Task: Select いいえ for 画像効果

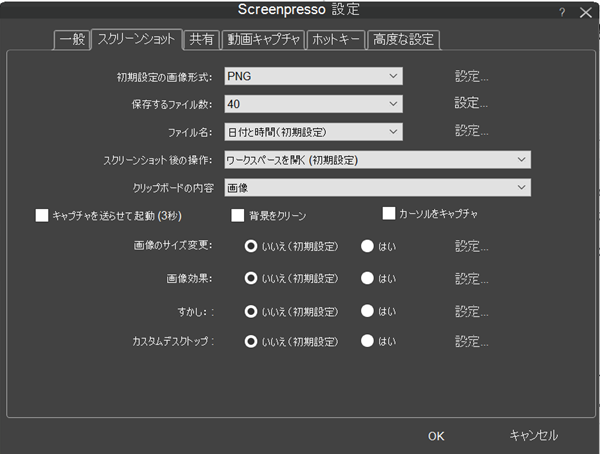Action: (251, 278)
